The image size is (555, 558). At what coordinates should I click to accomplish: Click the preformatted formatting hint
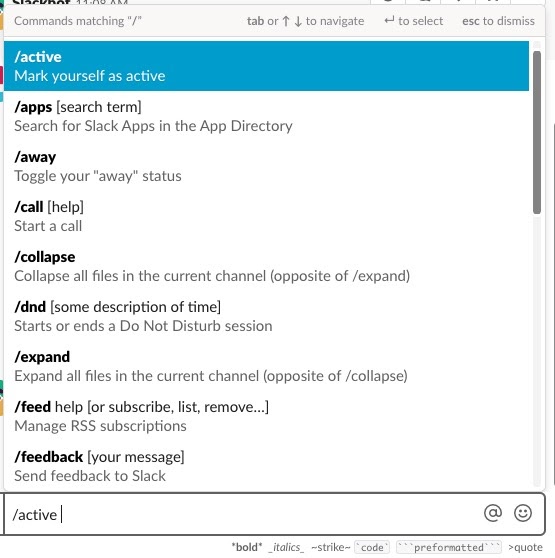(449, 547)
